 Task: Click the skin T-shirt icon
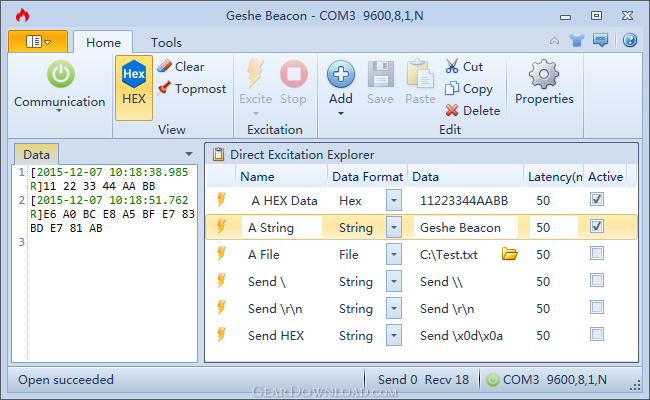[x=577, y=40]
